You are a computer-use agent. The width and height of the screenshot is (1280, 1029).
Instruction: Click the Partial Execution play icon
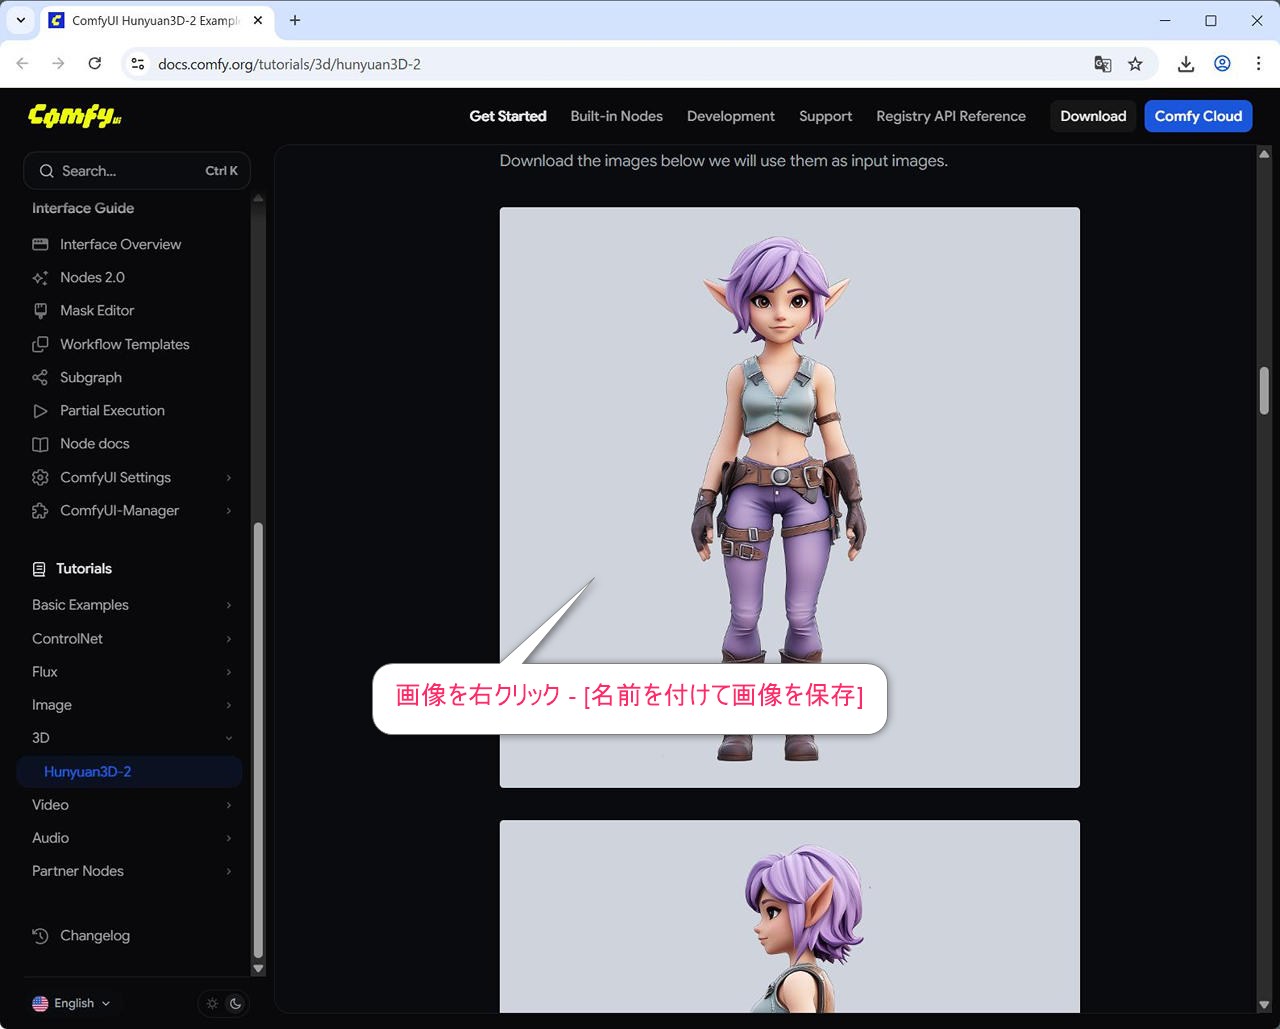[40, 411]
